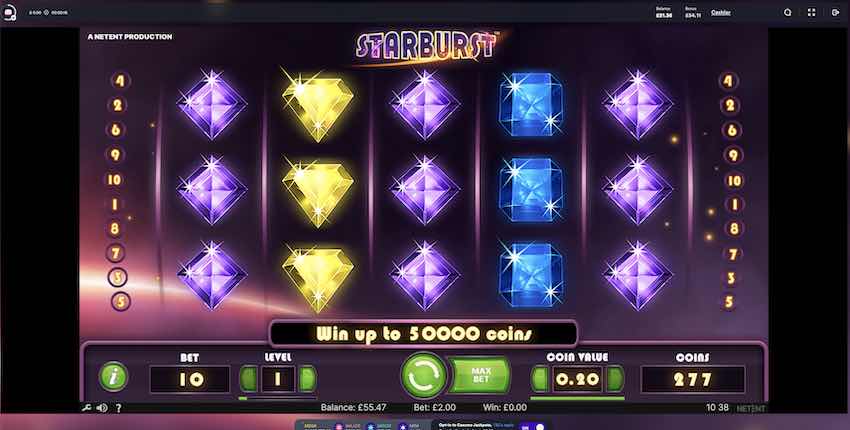
Task: Toggle the Casino Jackpots opt-in switch
Action: [534, 427]
